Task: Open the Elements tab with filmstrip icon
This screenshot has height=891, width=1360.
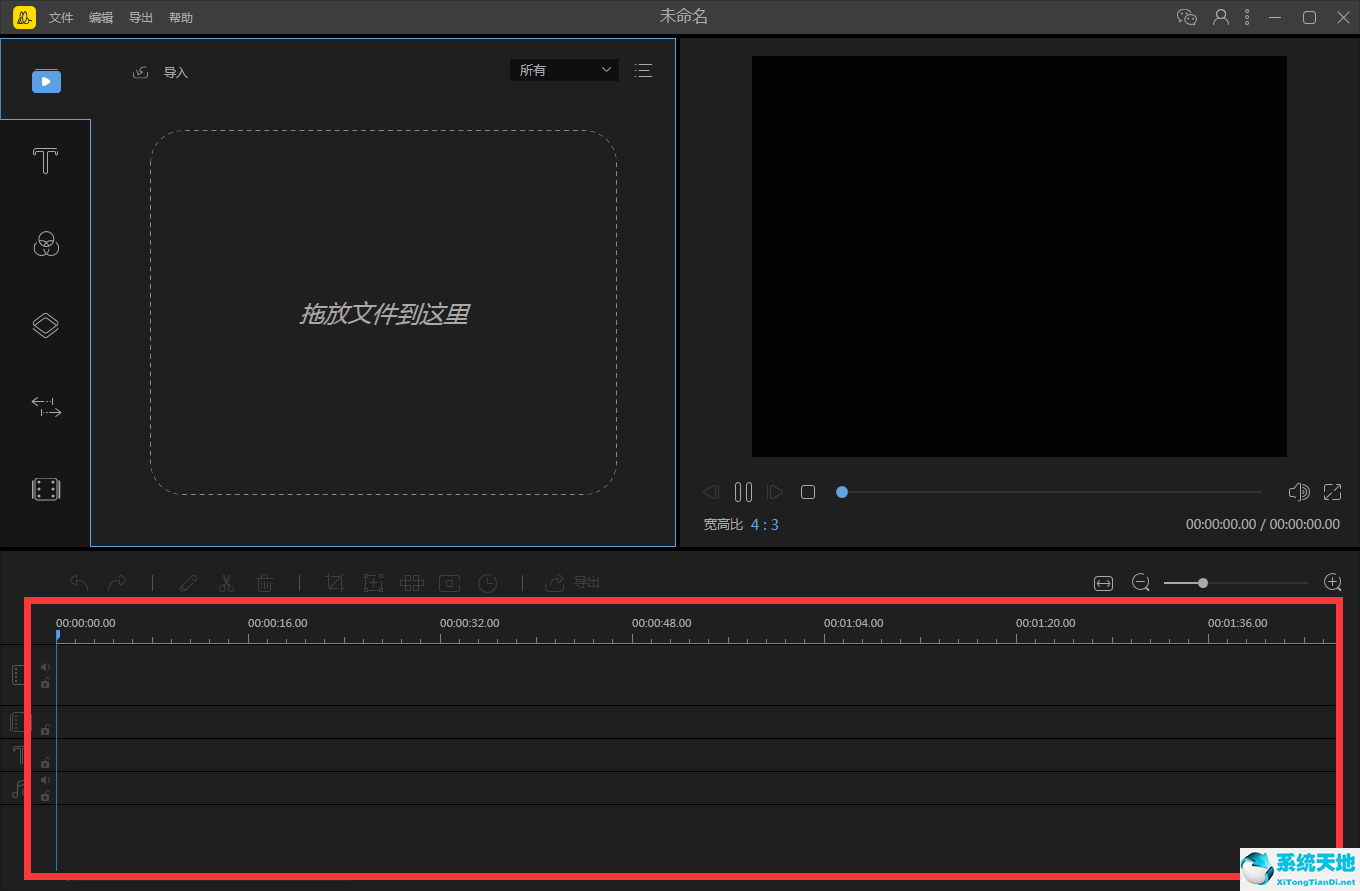Action: (x=46, y=489)
